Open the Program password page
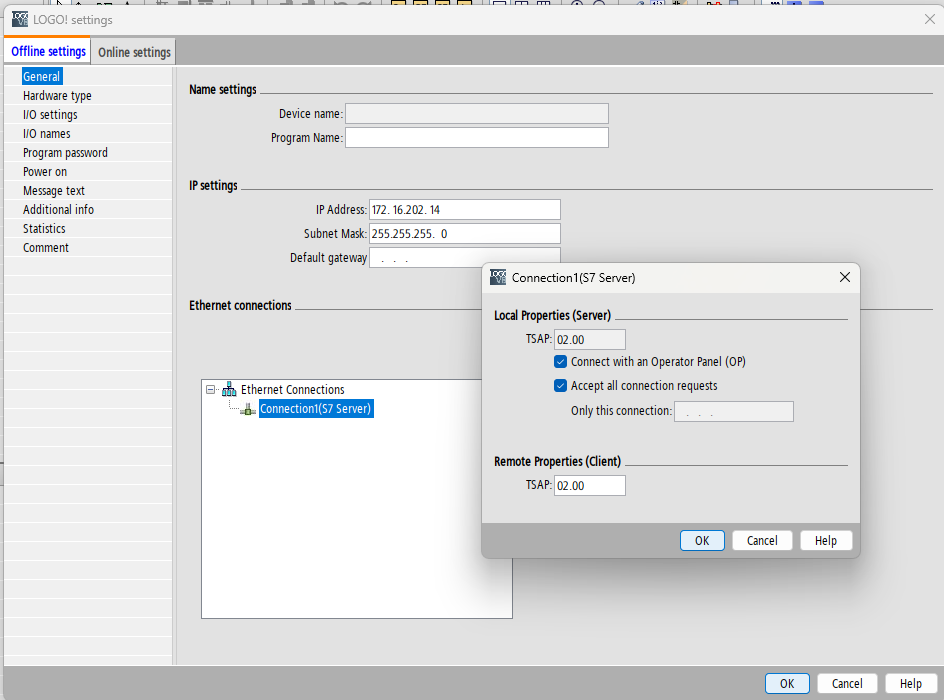944x700 pixels. click(65, 153)
